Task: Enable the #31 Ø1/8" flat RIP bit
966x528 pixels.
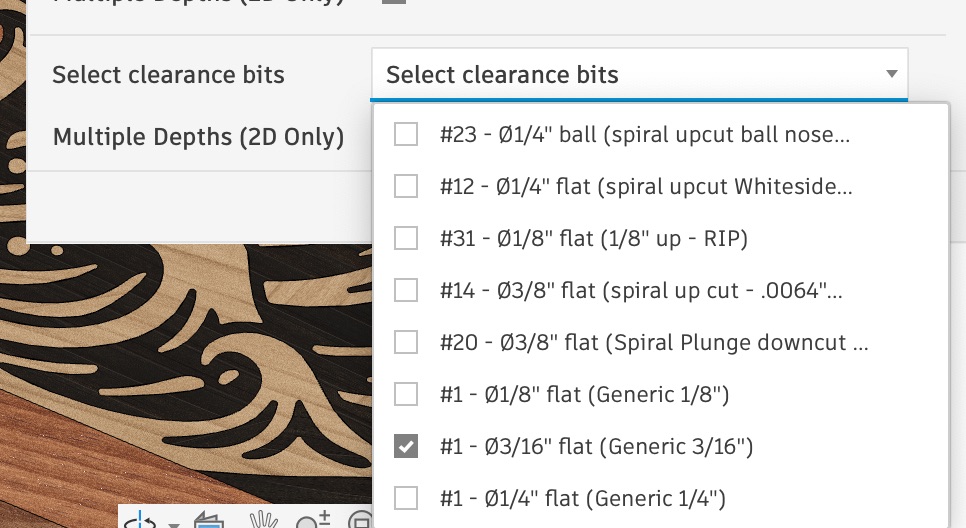Action: pos(406,238)
